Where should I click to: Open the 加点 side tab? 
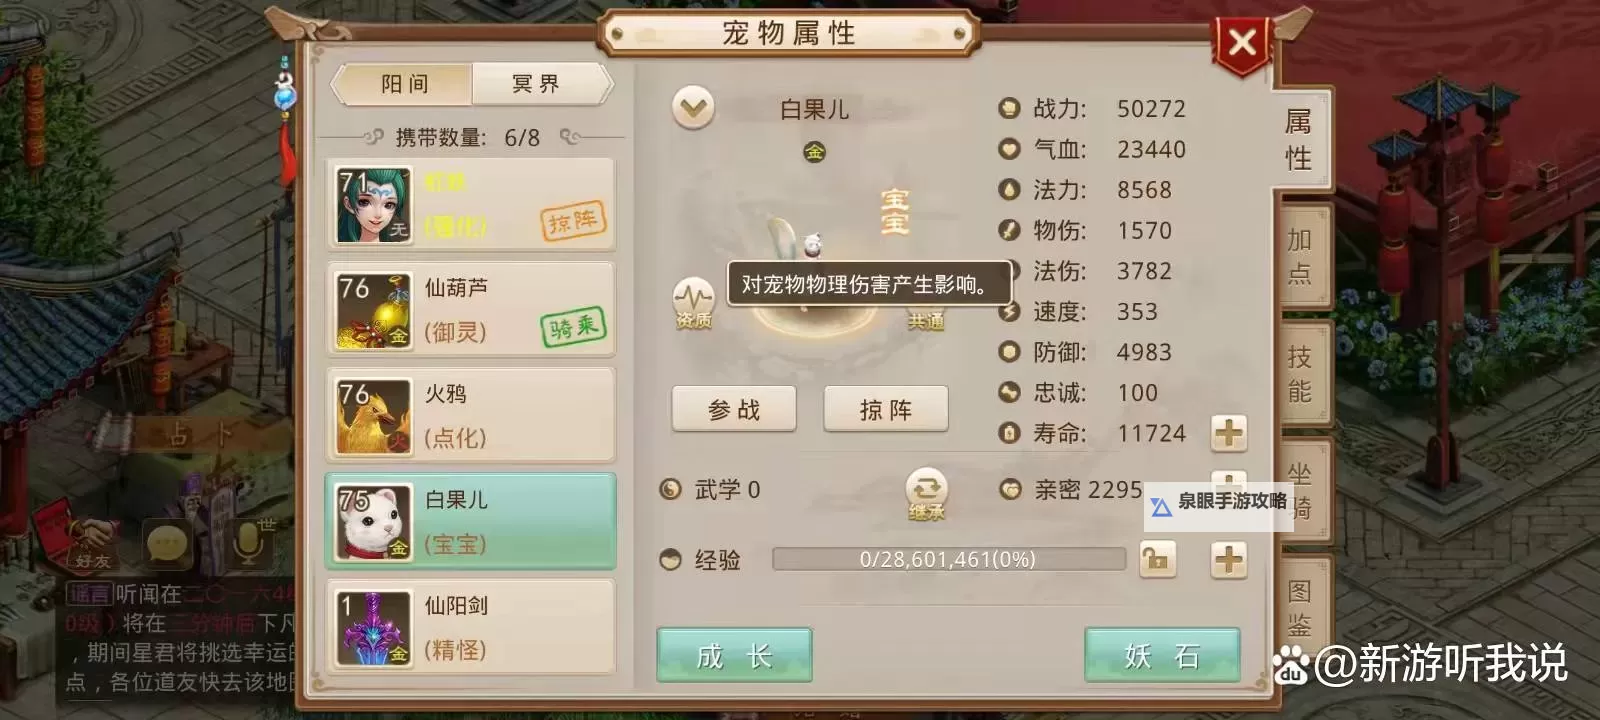1300,256
